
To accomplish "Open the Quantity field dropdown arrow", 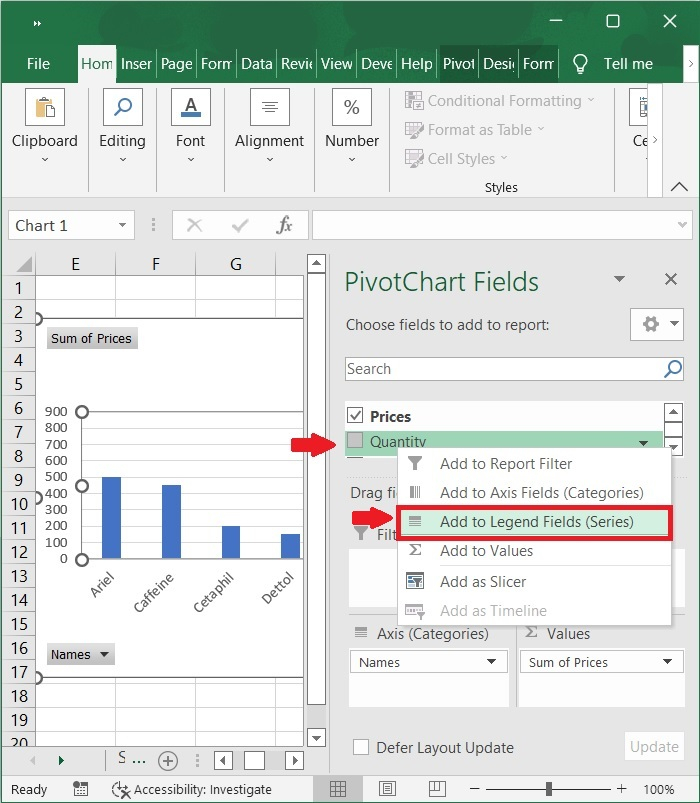I will tap(644, 443).
